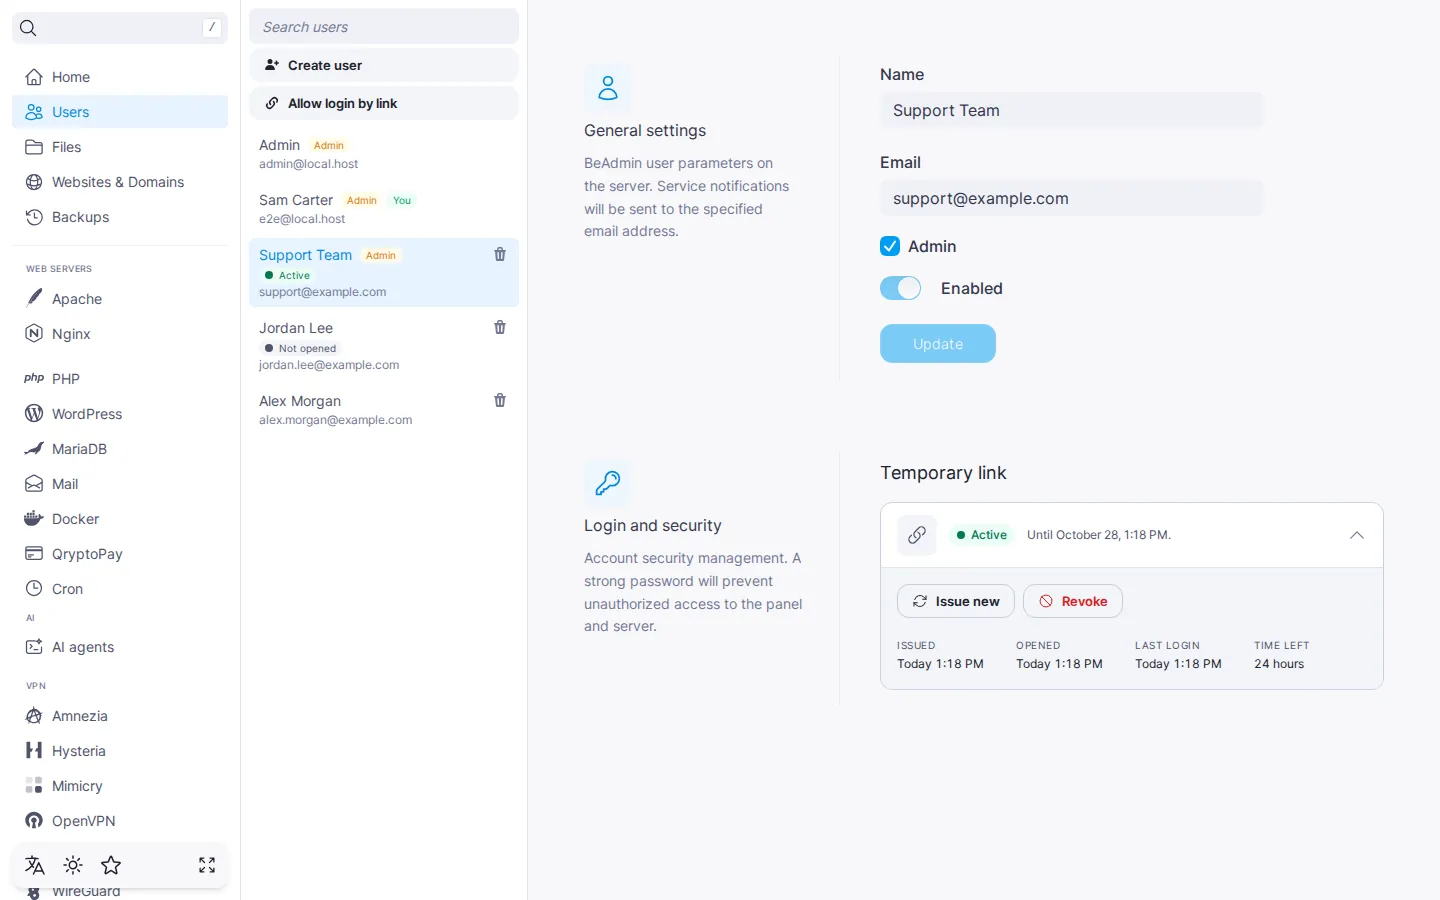The width and height of the screenshot is (1440, 900).
Task: Click the MariaDB seal icon
Action: (34, 449)
